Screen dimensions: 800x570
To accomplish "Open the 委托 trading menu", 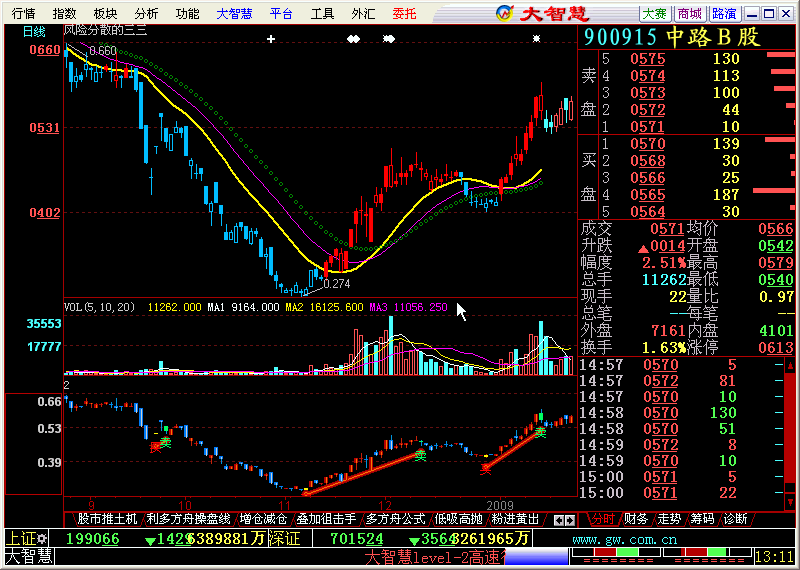I will pos(405,13).
